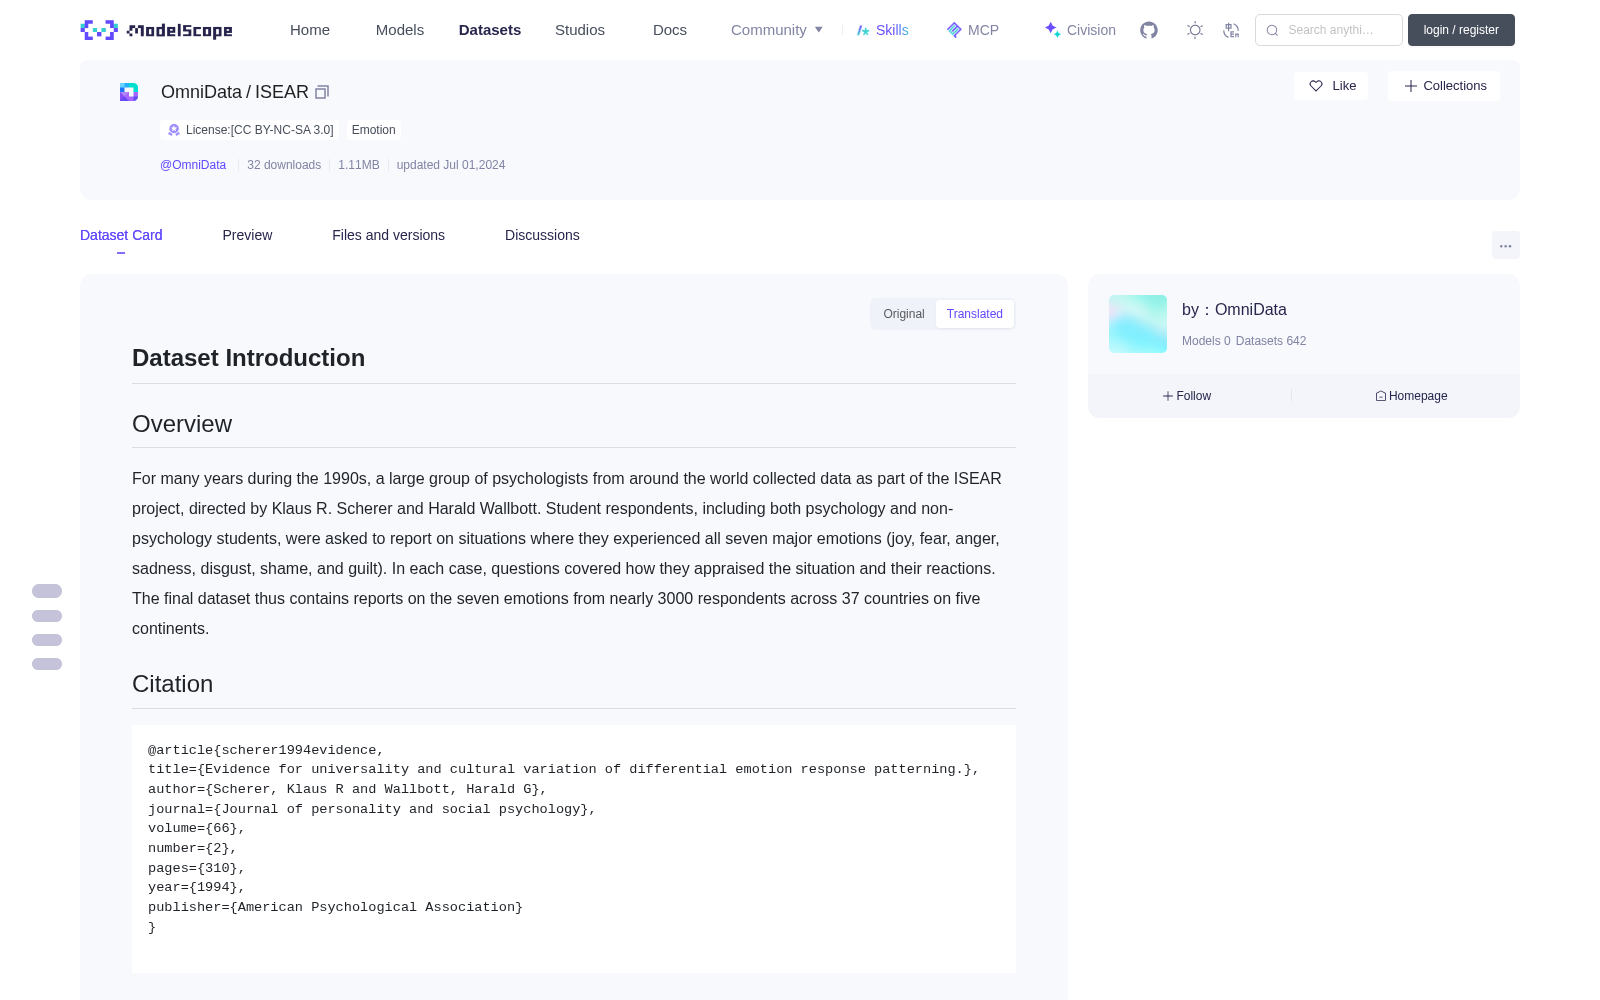Click the login / register button
The width and height of the screenshot is (1600, 1000).
pos(1461,30)
